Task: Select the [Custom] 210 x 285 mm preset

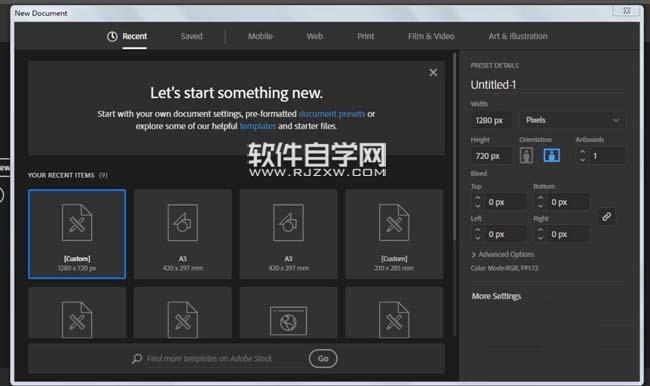Action: tap(394, 234)
